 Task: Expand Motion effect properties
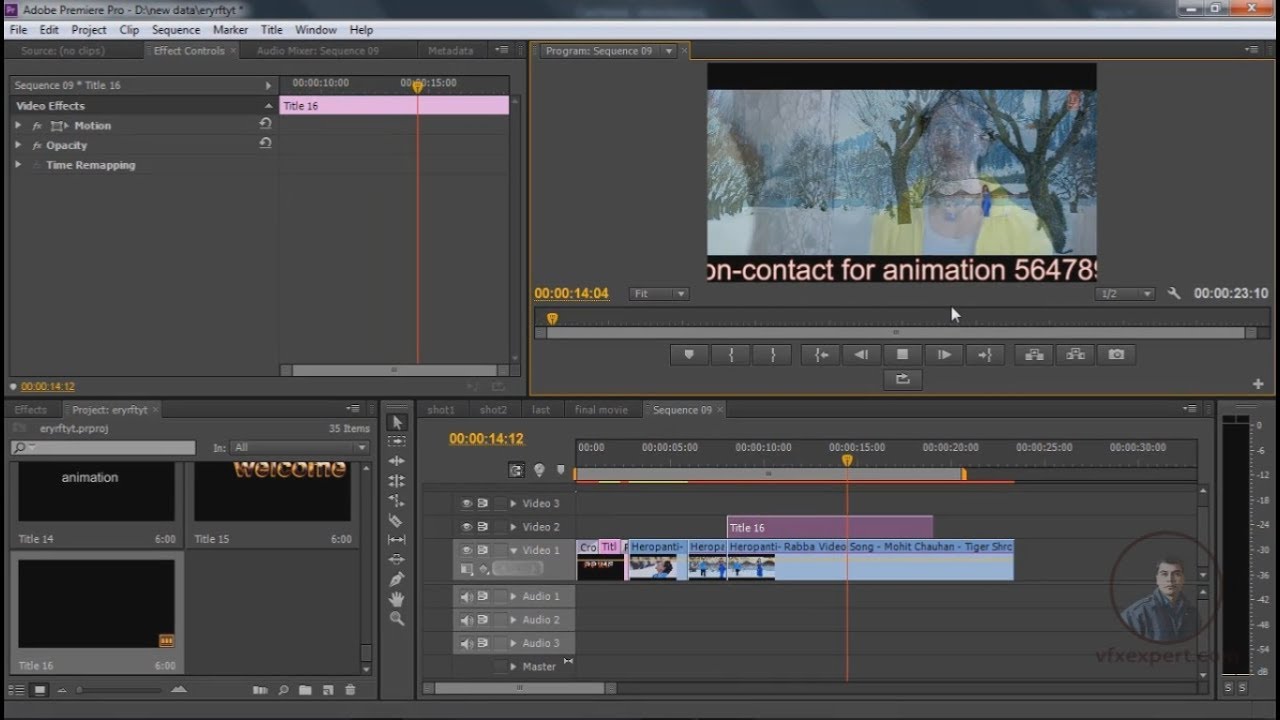tap(18, 125)
